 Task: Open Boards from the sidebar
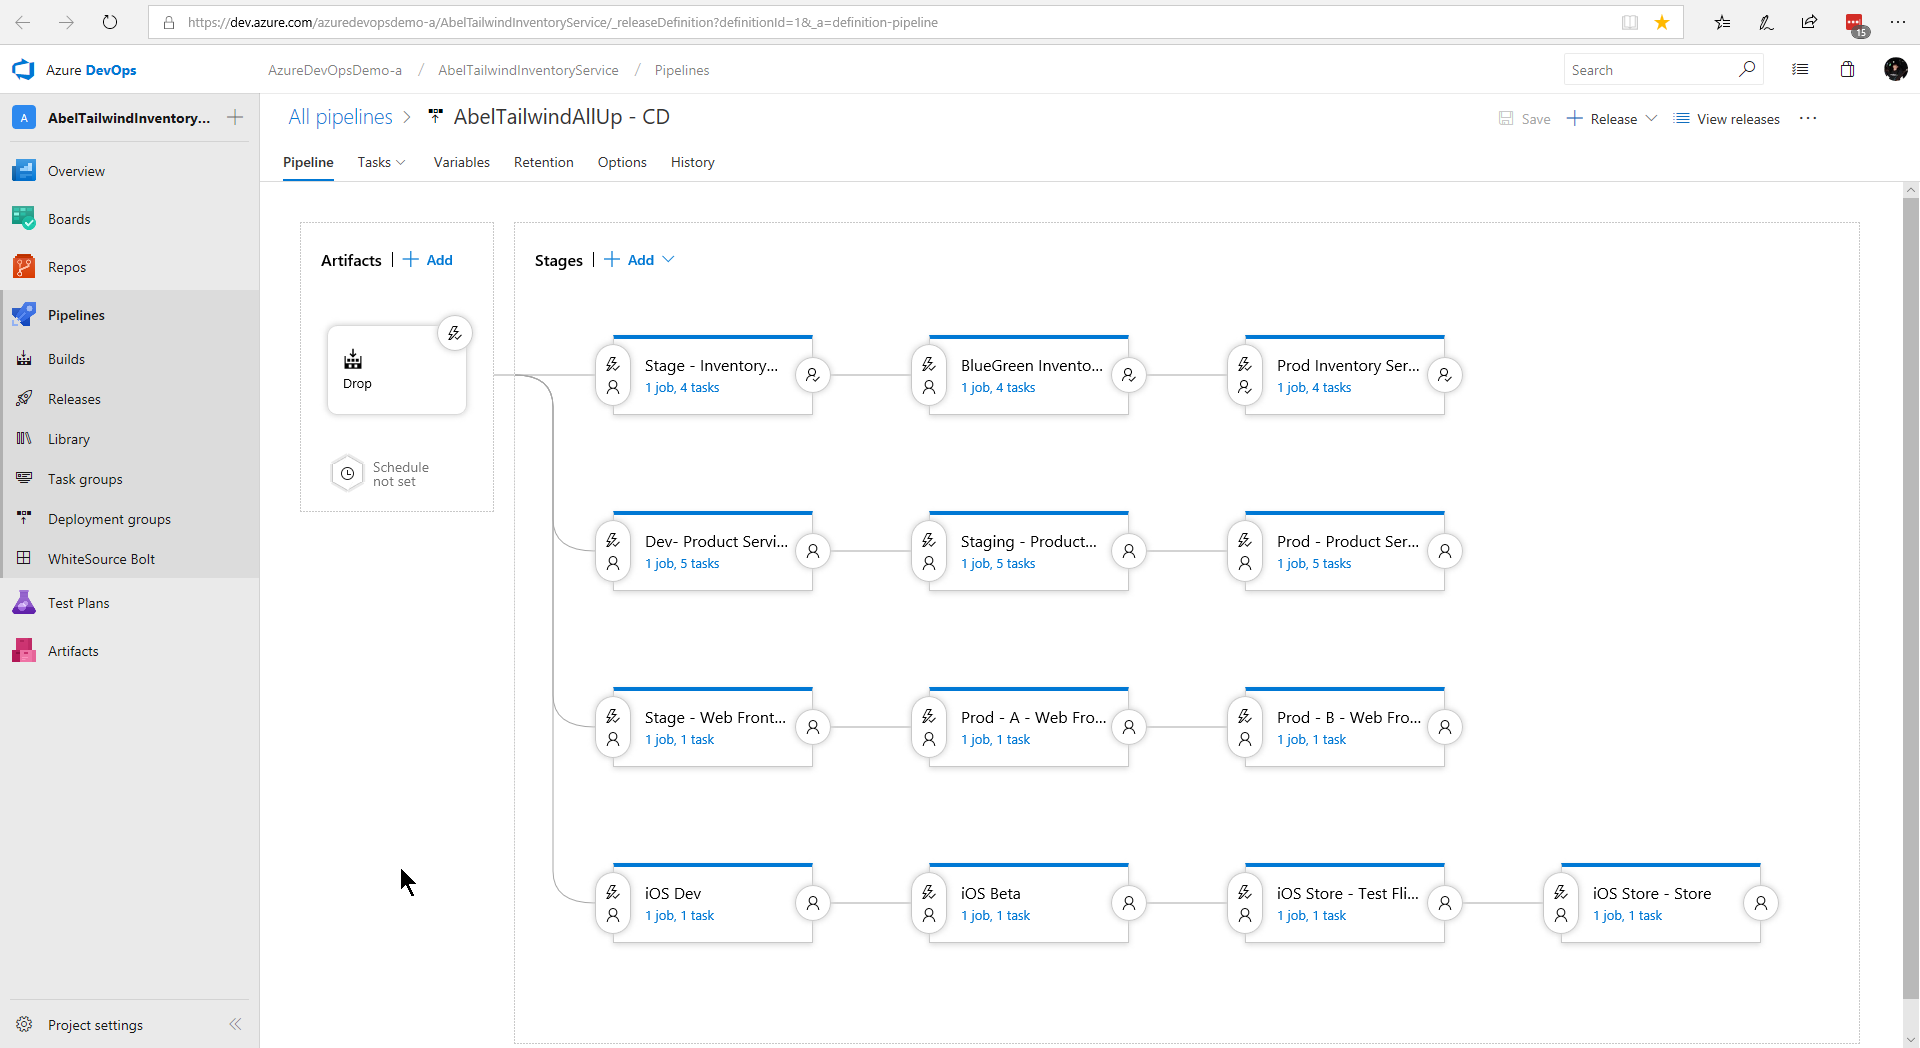(x=69, y=219)
